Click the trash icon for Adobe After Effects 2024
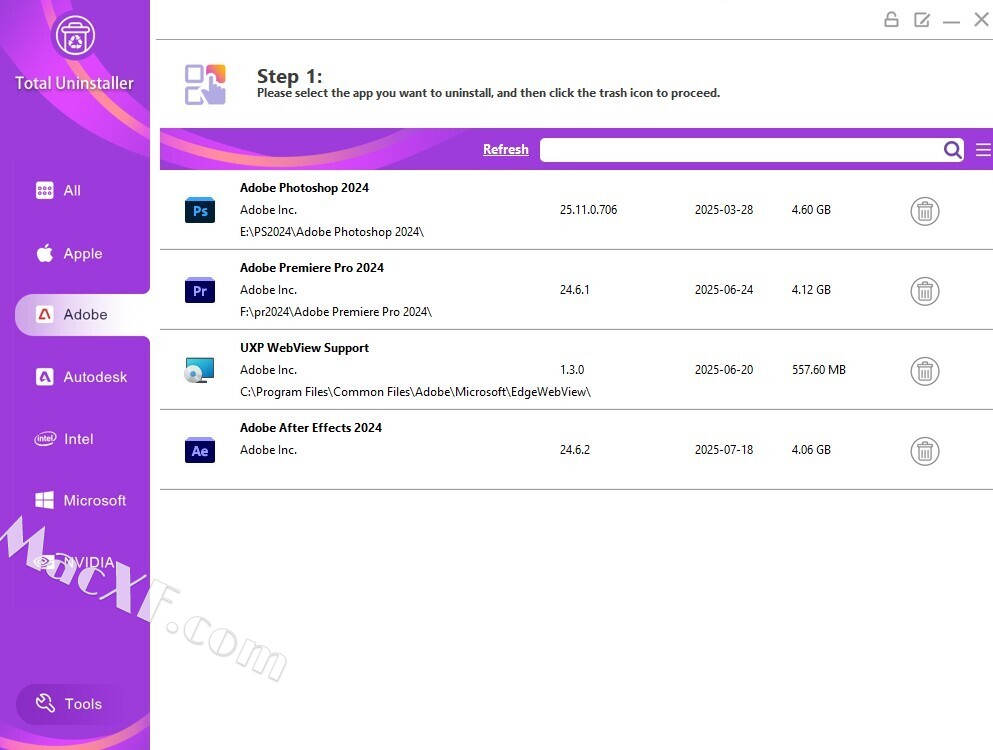This screenshot has width=993, height=750. click(925, 451)
